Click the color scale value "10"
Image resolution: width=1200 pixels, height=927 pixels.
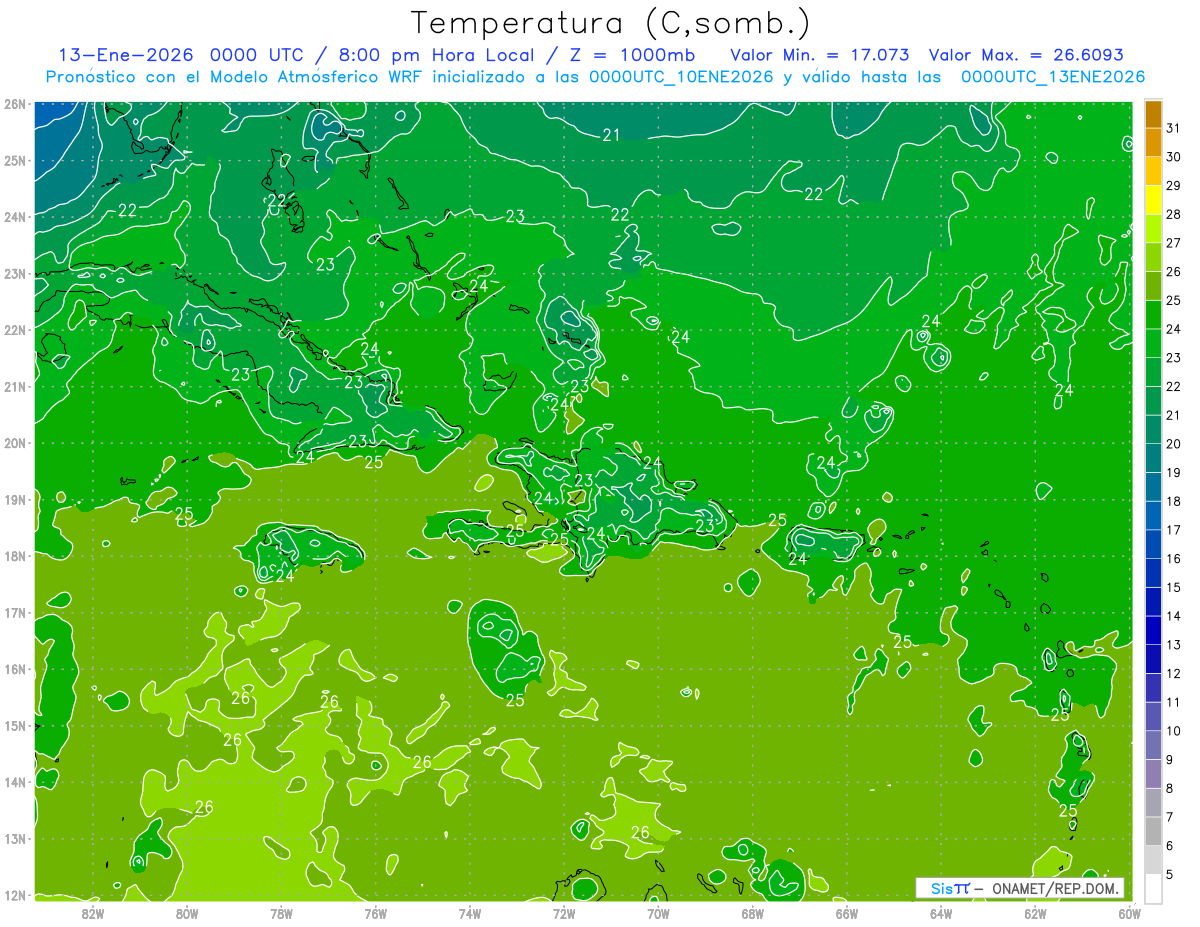[1173, 730]
